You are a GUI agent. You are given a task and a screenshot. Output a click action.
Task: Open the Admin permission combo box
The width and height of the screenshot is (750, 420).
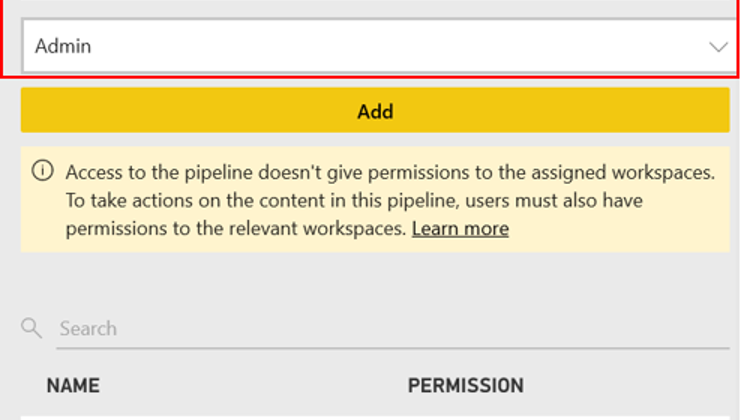coord(375,46)
